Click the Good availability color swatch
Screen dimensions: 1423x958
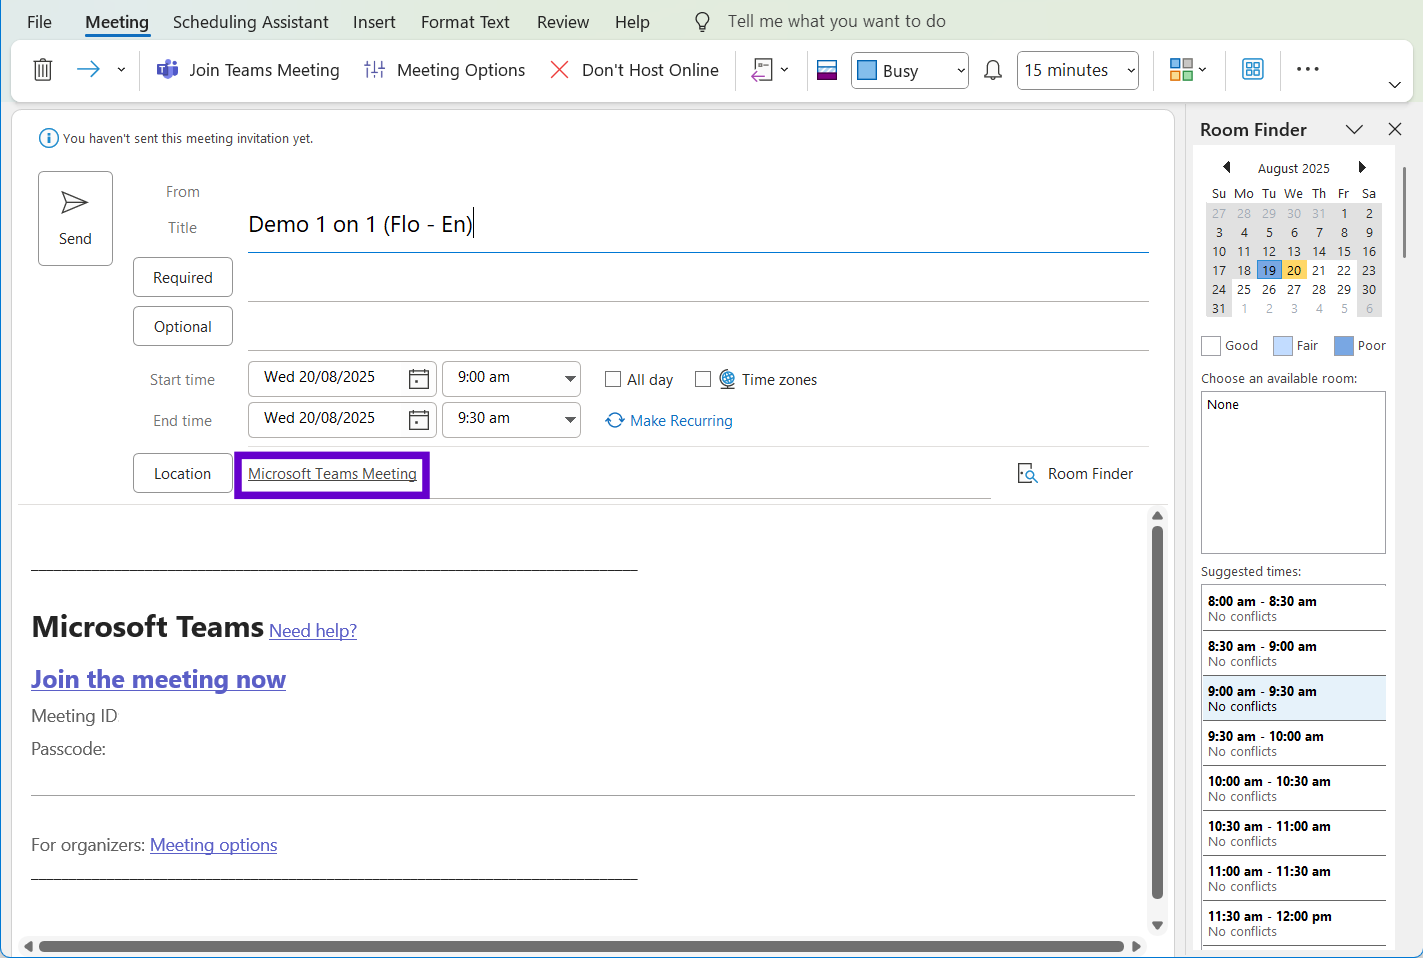coord(1211,346)
